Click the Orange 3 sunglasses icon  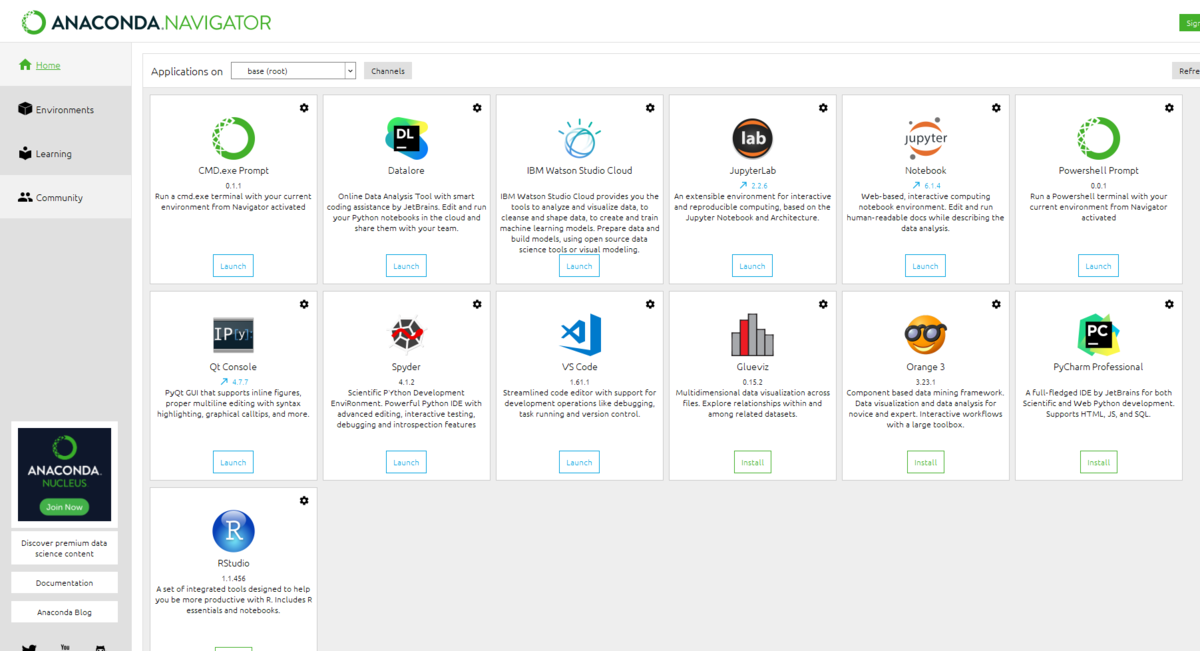tap(925, 335)
